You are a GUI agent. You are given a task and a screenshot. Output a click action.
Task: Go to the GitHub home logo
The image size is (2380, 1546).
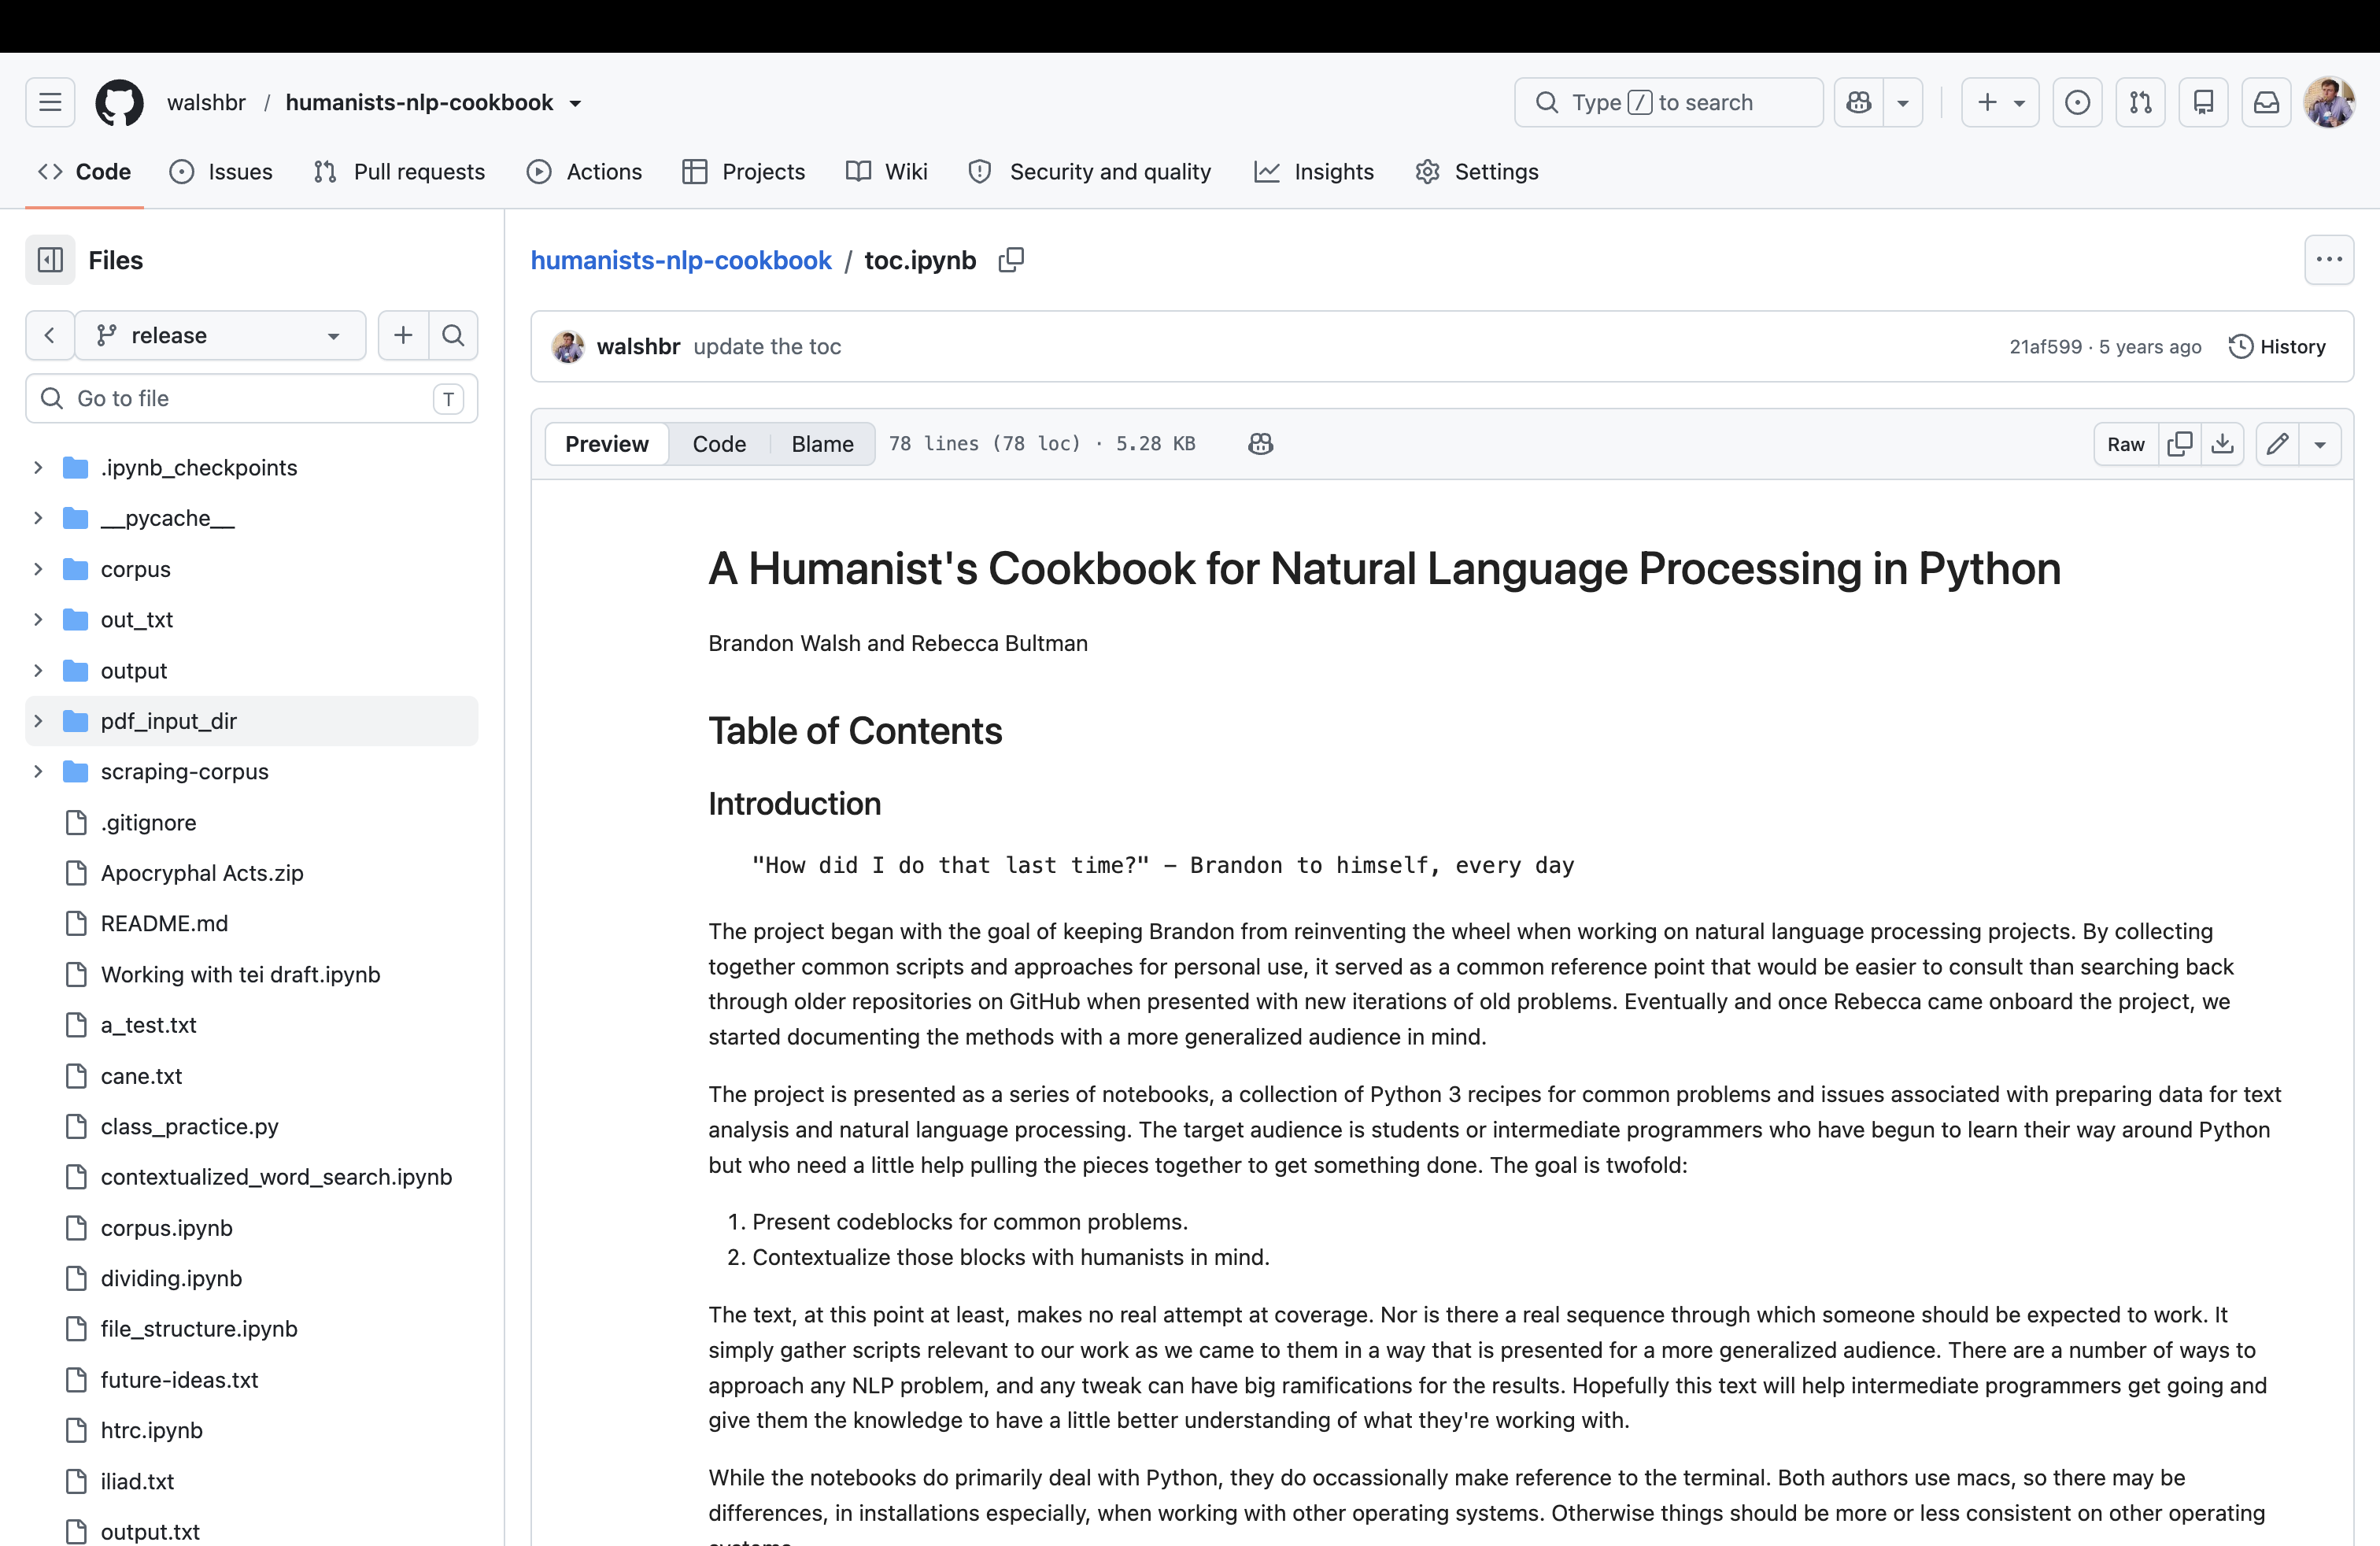coord(119,102)
